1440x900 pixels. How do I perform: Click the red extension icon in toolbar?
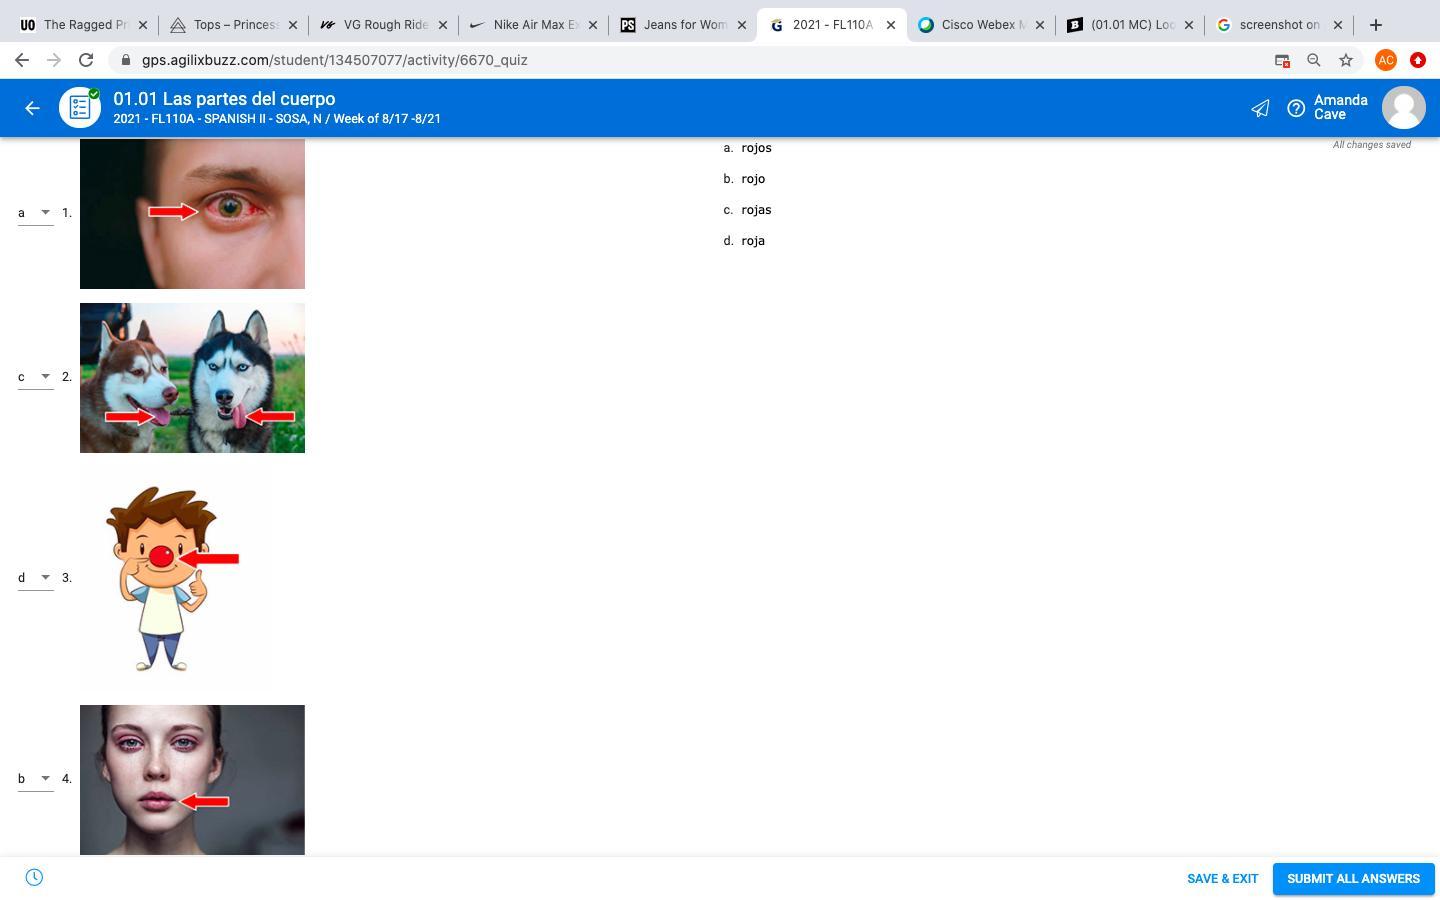point(1418,60)
